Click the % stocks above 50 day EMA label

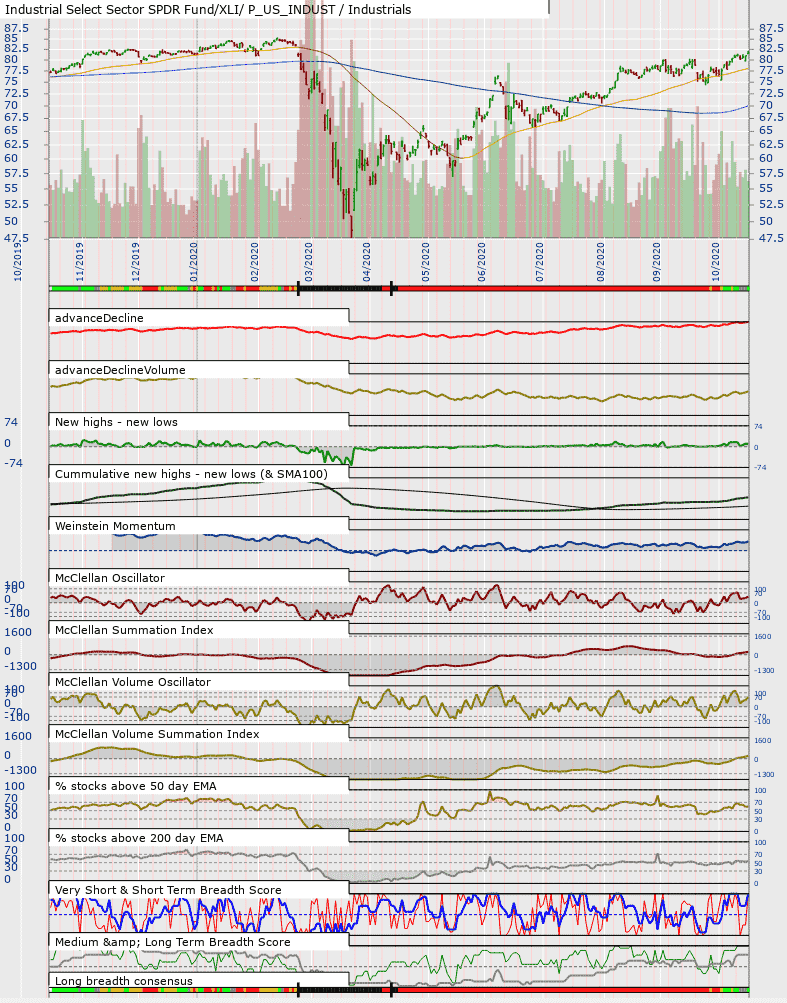click(x=136, y=786)
